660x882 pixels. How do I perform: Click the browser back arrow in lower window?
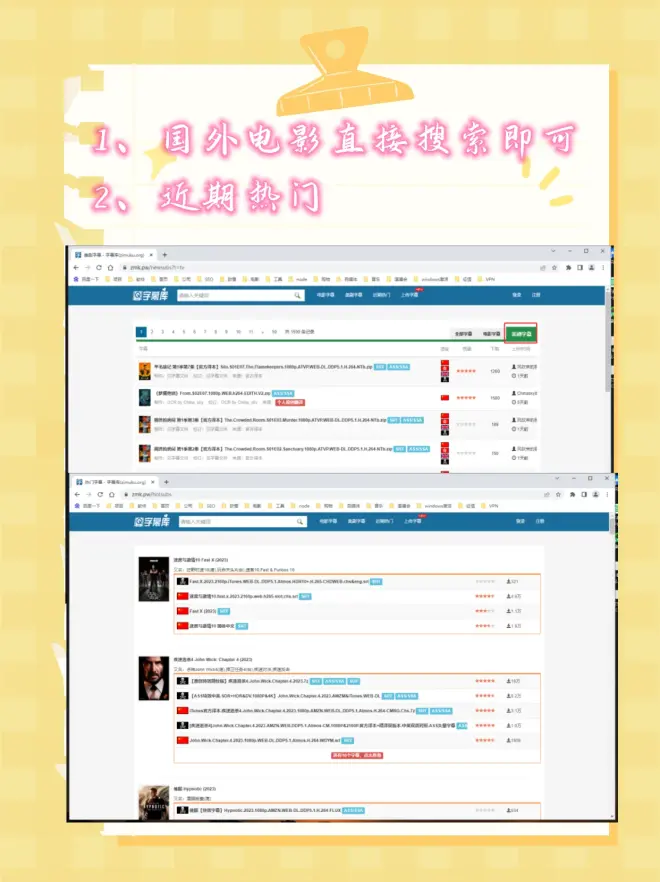tap(76, 494)
